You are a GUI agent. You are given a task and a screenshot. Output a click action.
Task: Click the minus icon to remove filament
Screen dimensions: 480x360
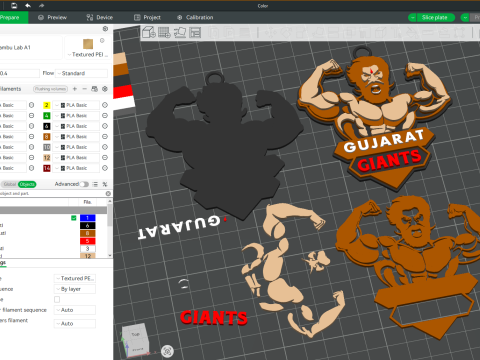pyautogui.click(x=84, y=89)
